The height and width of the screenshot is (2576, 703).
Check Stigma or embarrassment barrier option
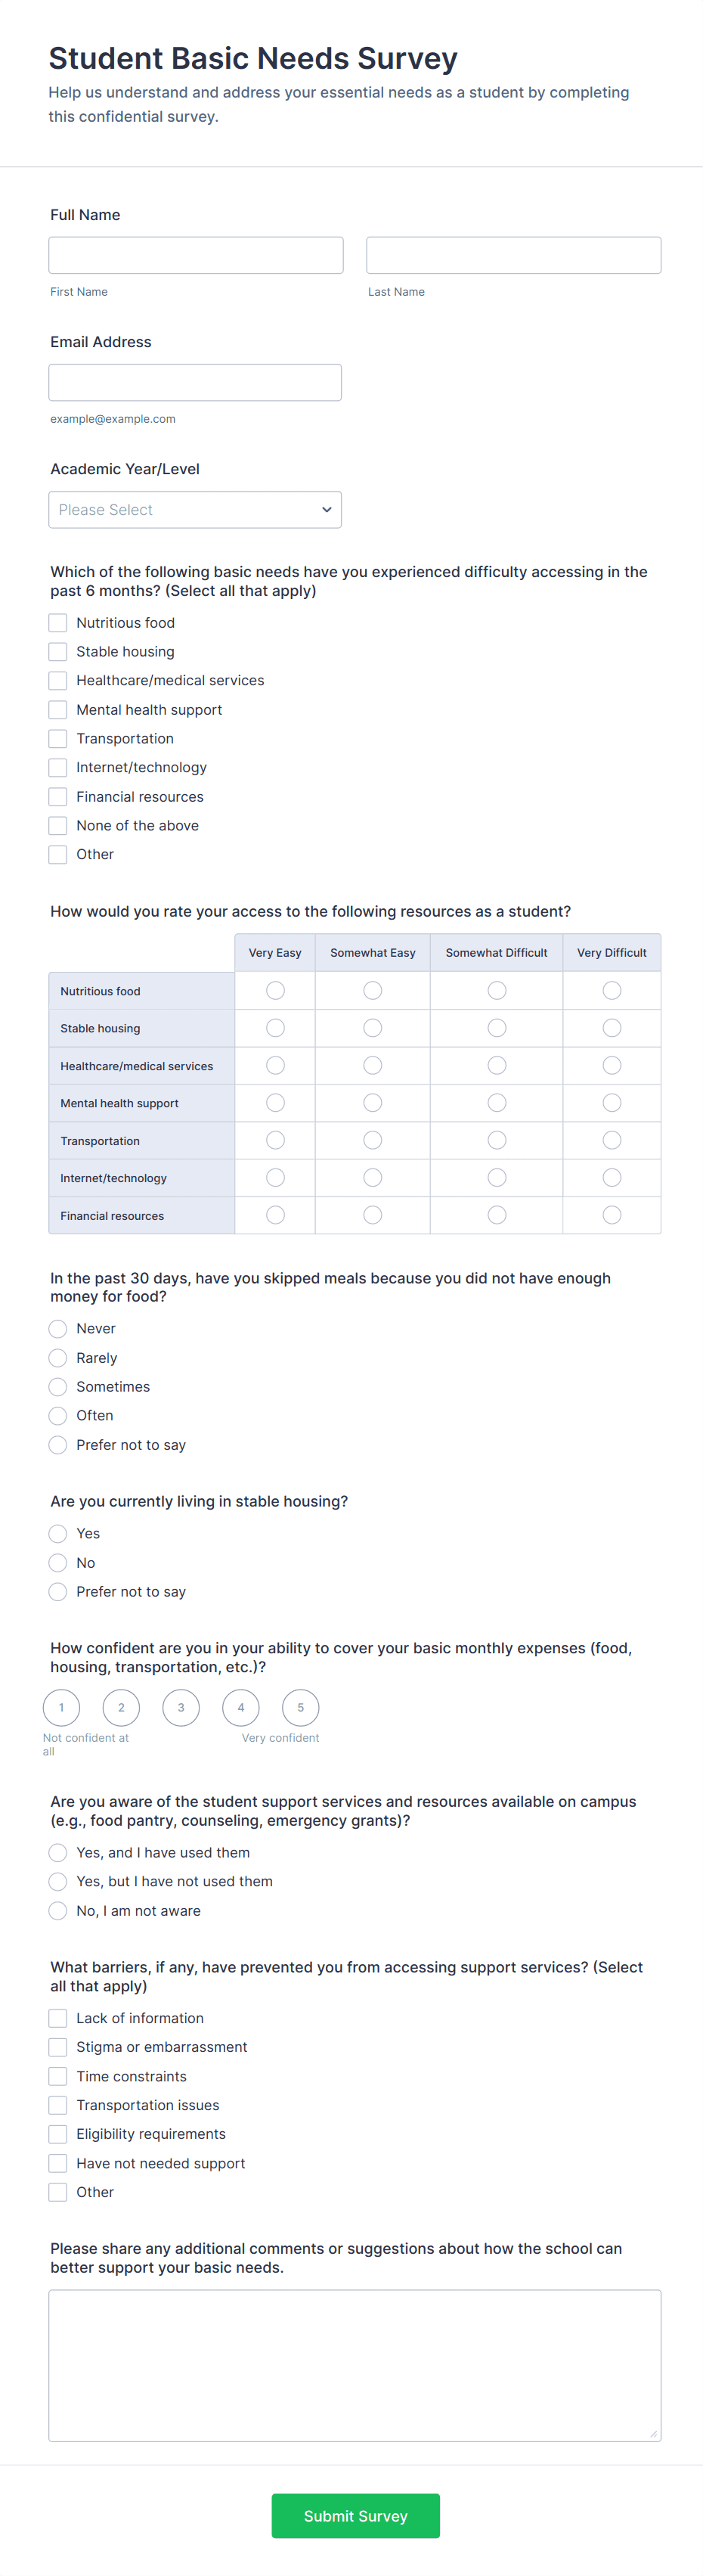click(x=58, y=2046)
